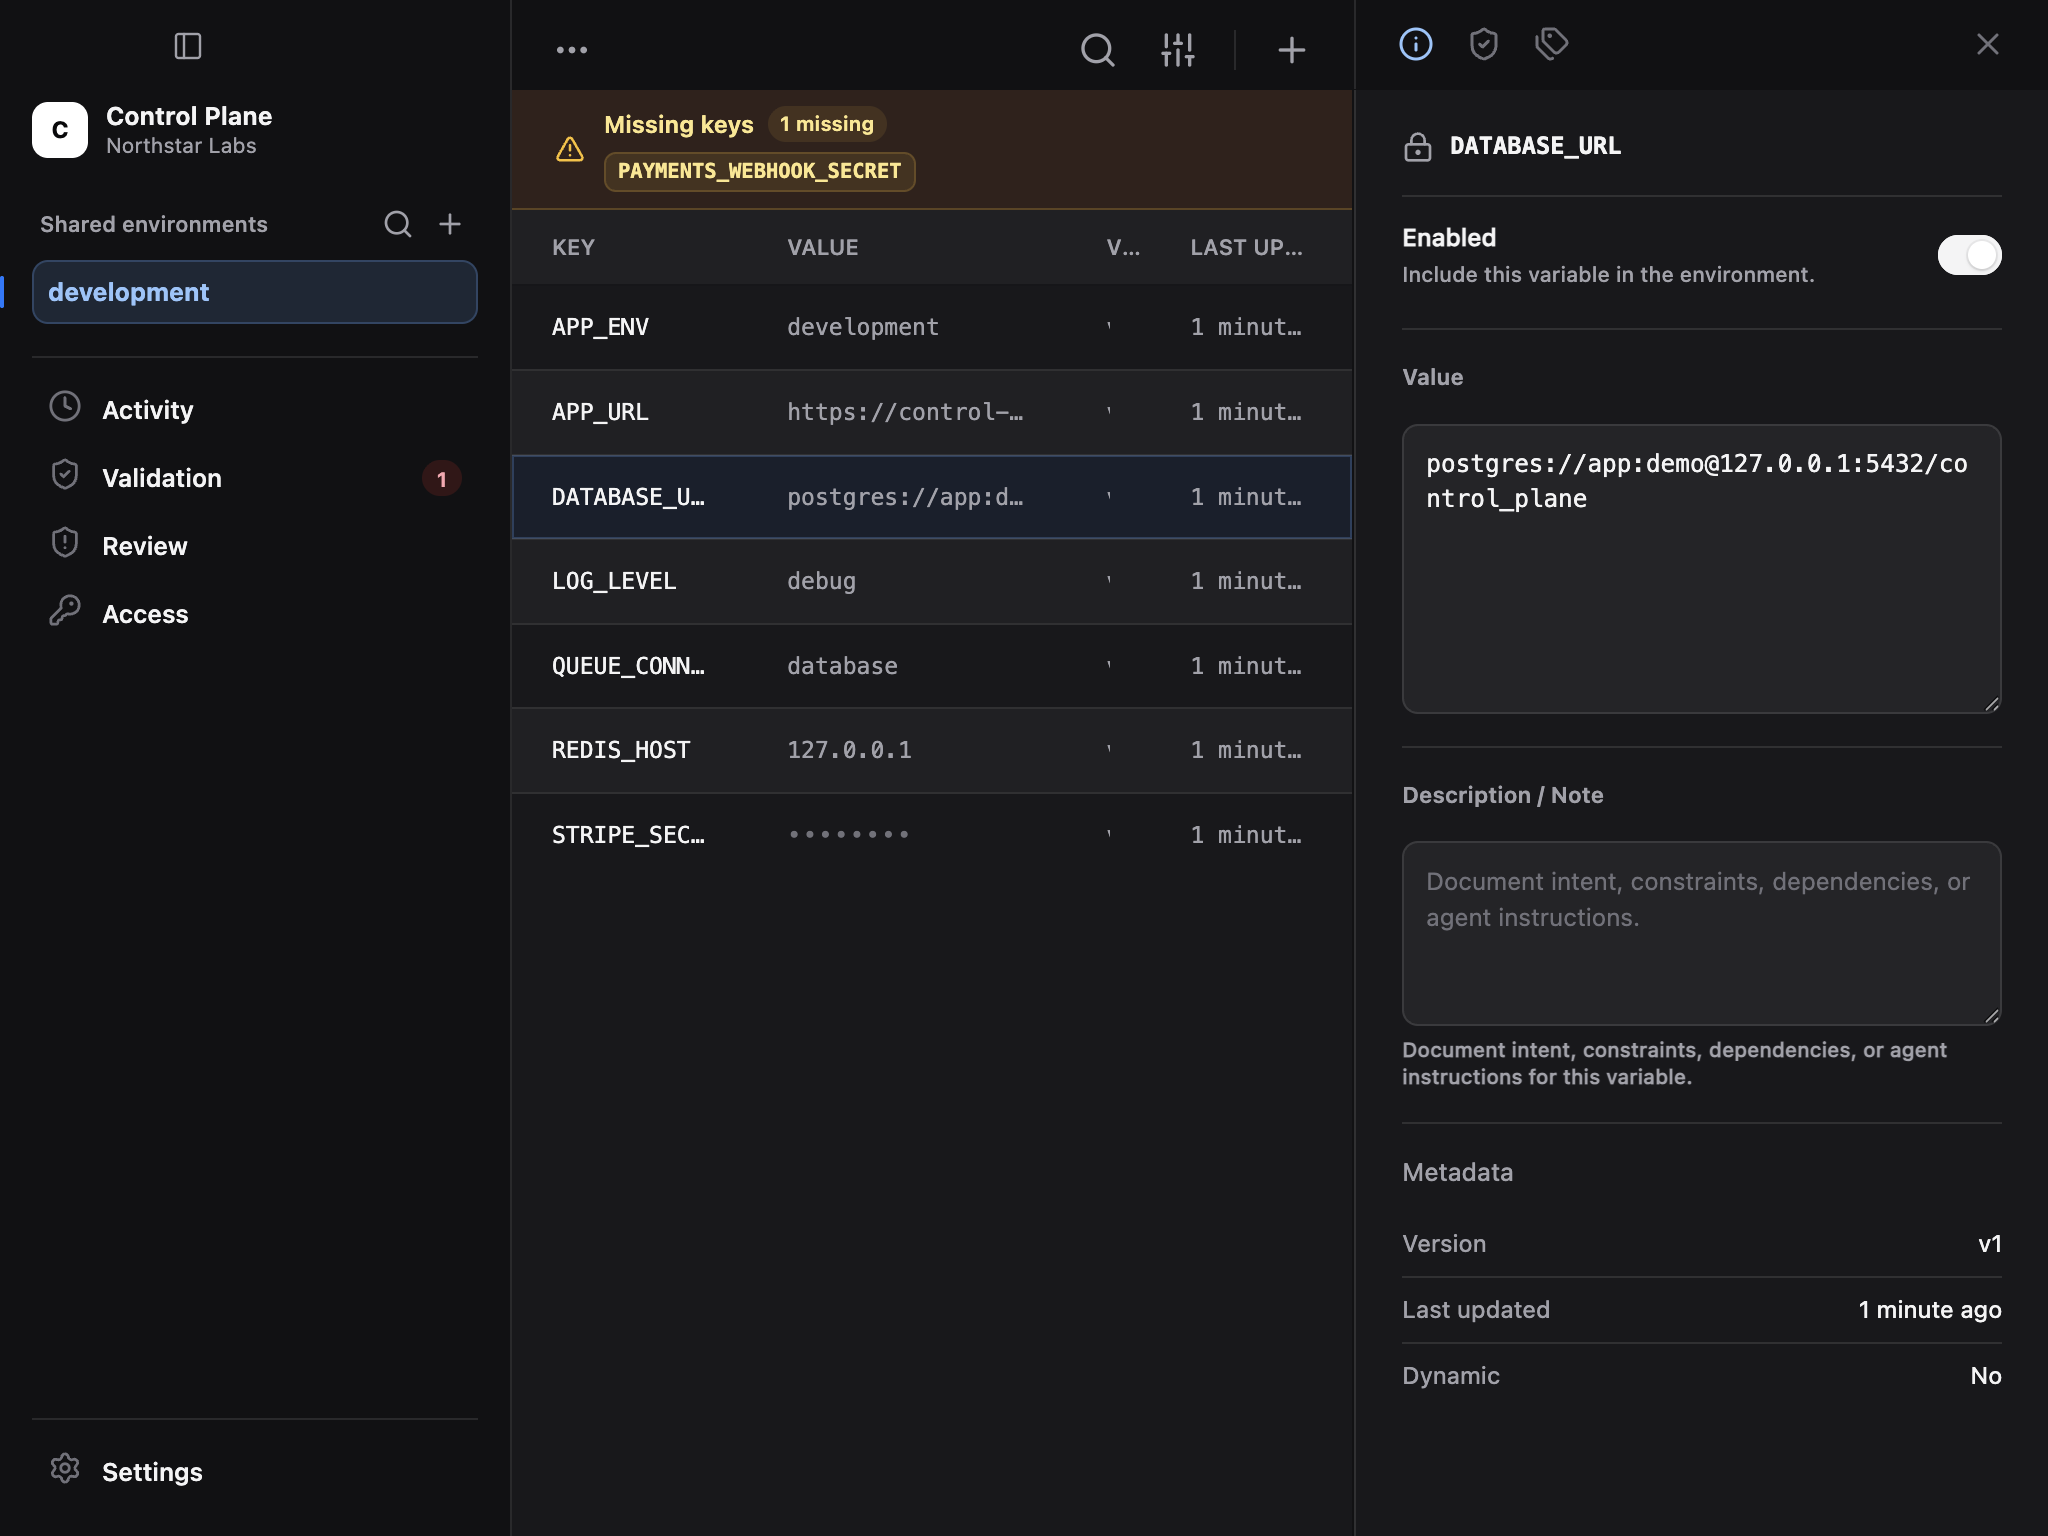Click the 'debug' value cell
2048x1536 pixels.
[821, 581]
